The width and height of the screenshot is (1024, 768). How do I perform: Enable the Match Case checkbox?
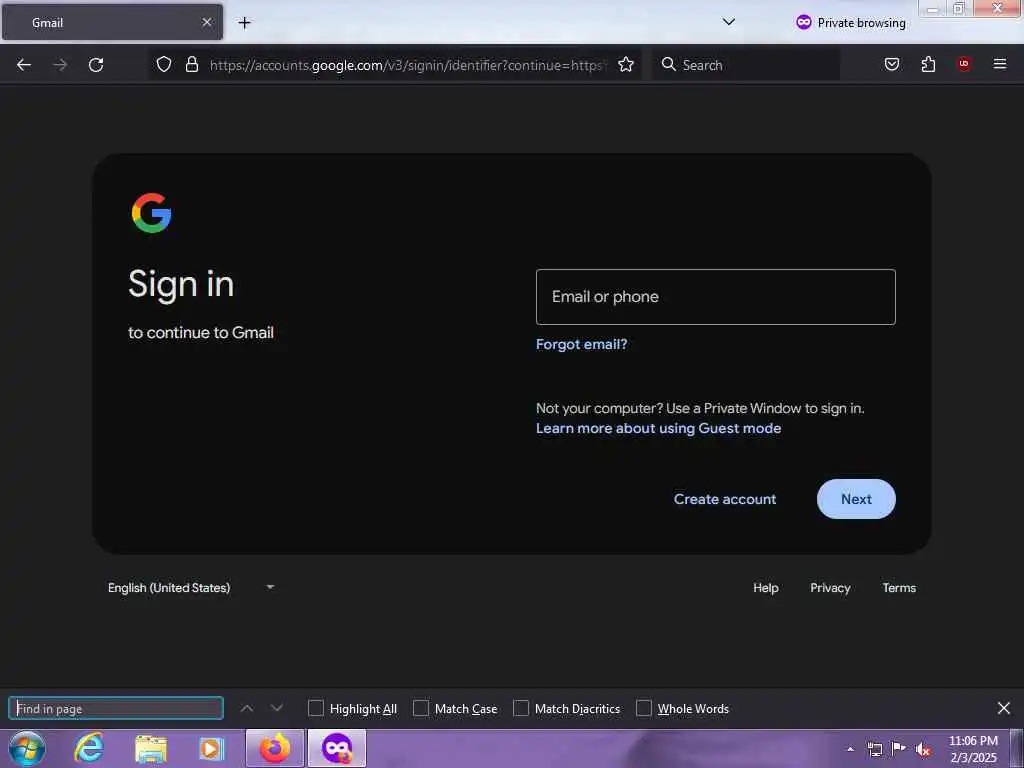421,708
